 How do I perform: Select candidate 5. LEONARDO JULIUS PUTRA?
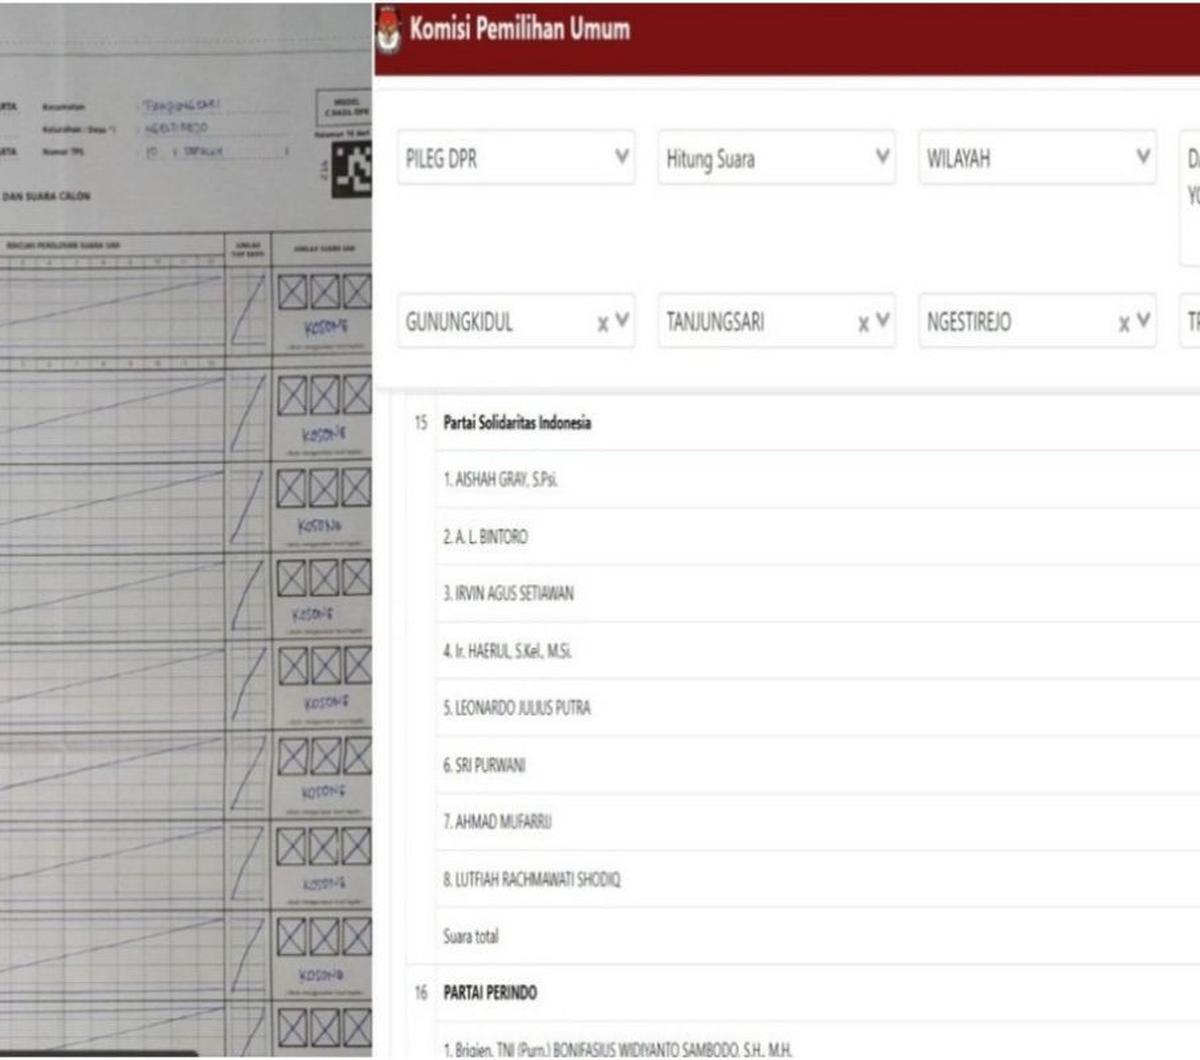818,708
